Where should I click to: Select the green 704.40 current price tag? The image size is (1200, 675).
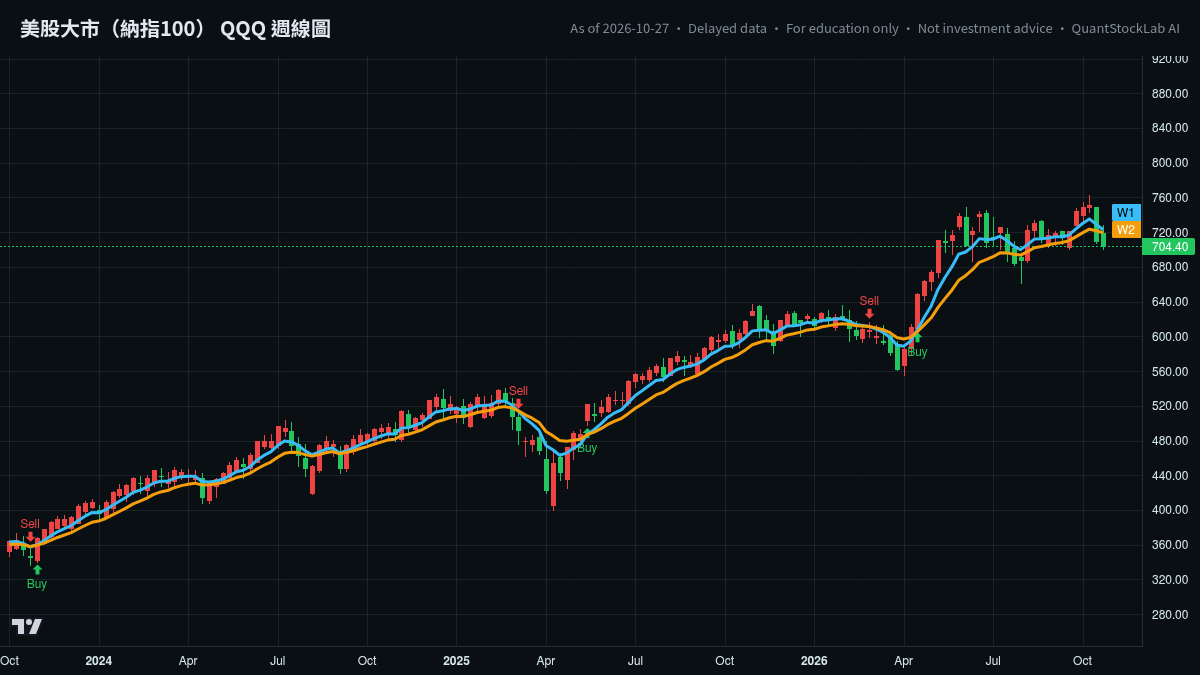click(x=1169, y=247)
